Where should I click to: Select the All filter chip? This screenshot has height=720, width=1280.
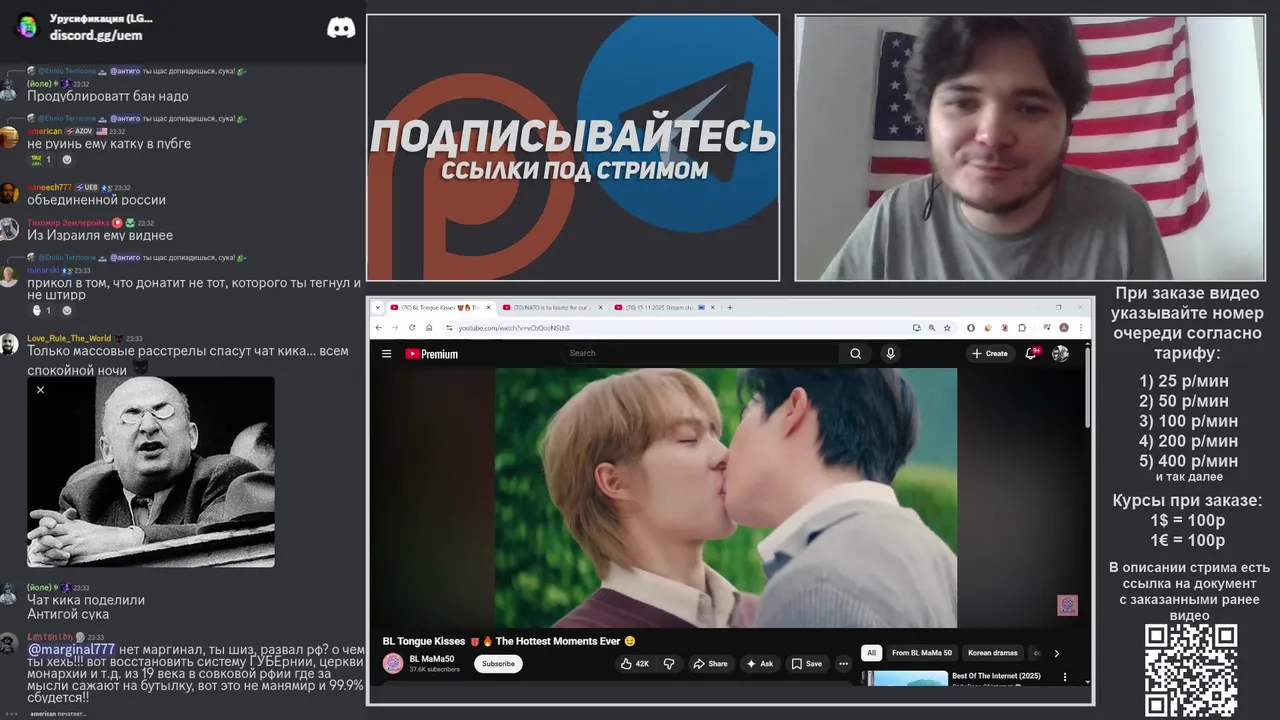pyautogui.click(x=871, y=653)
